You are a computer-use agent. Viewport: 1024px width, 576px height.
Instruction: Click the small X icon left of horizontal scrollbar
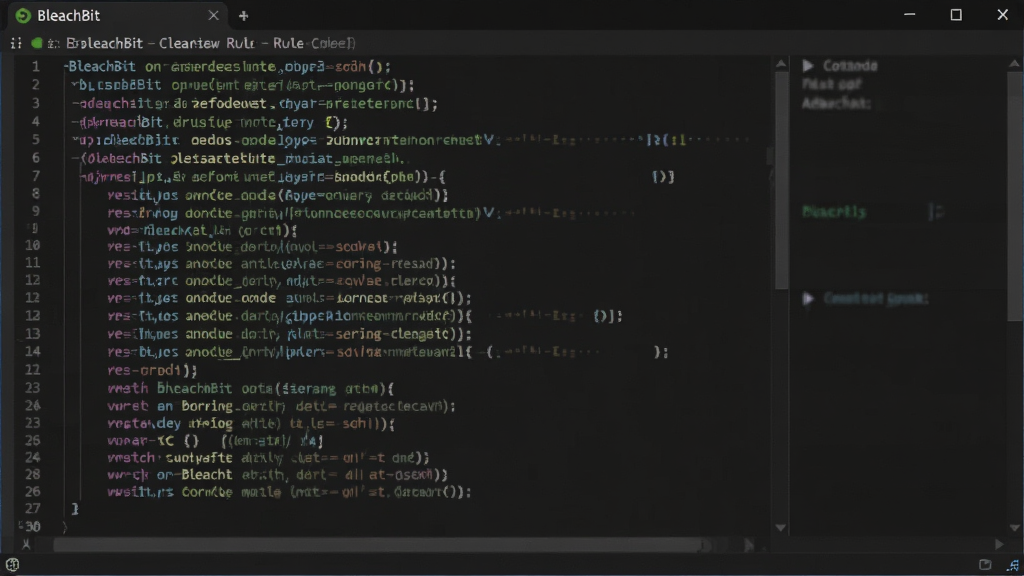click(x=26, y=544)
